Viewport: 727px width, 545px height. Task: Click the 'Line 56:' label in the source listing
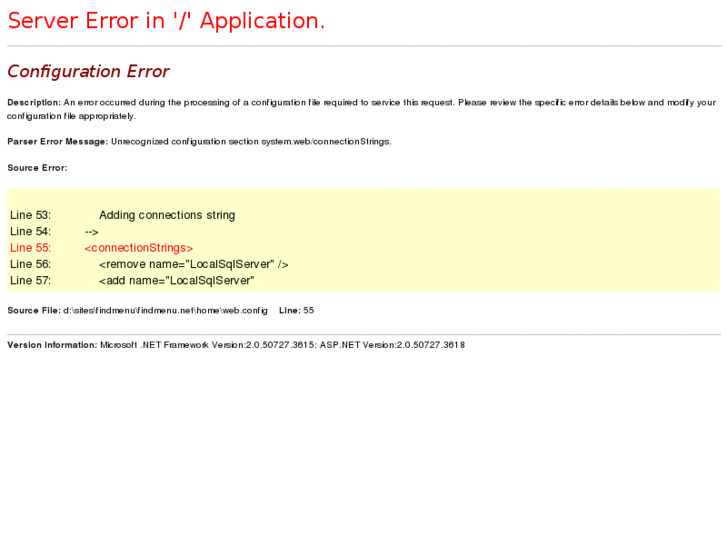[30, 264]
